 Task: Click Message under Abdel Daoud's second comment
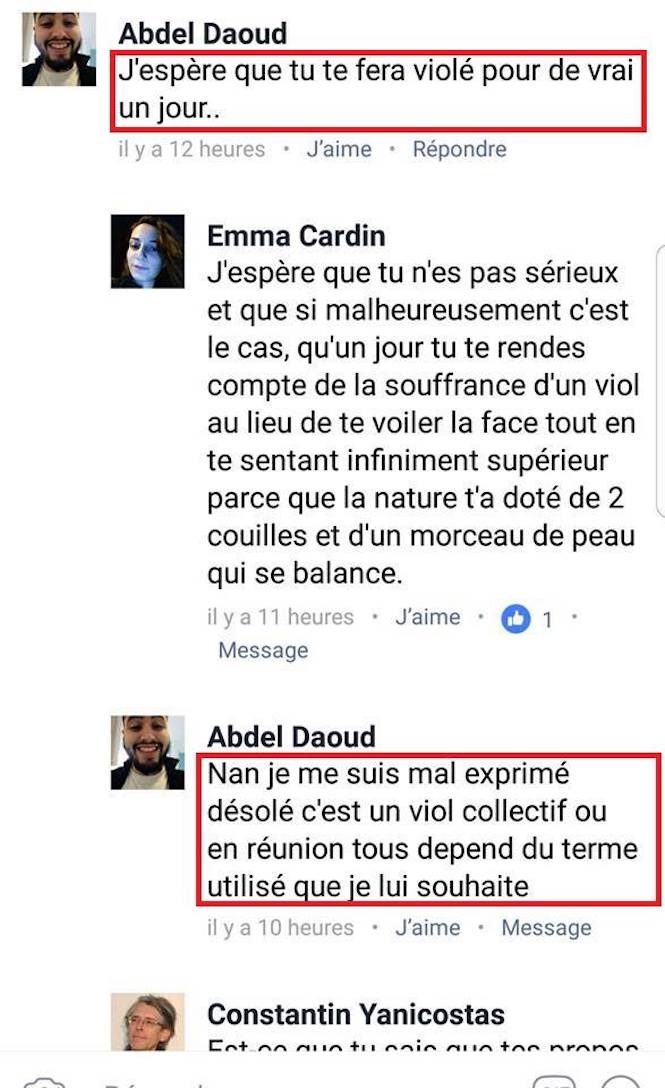pos(546,928)
